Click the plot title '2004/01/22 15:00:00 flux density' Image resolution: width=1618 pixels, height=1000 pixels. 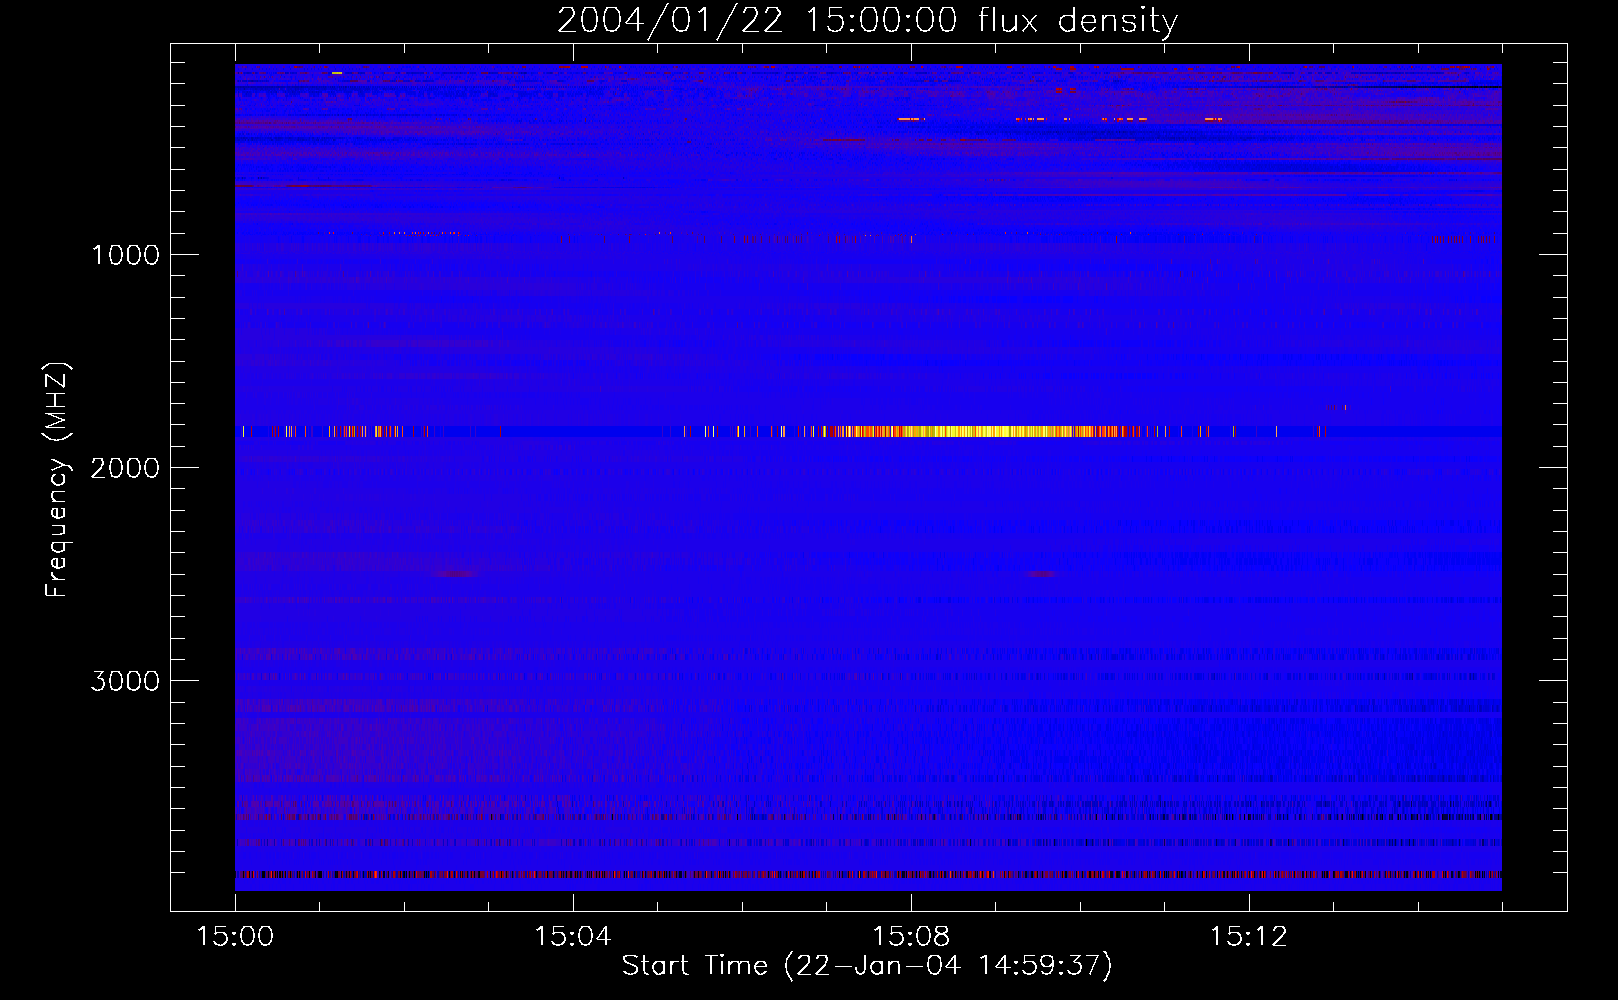pos(867,20)
